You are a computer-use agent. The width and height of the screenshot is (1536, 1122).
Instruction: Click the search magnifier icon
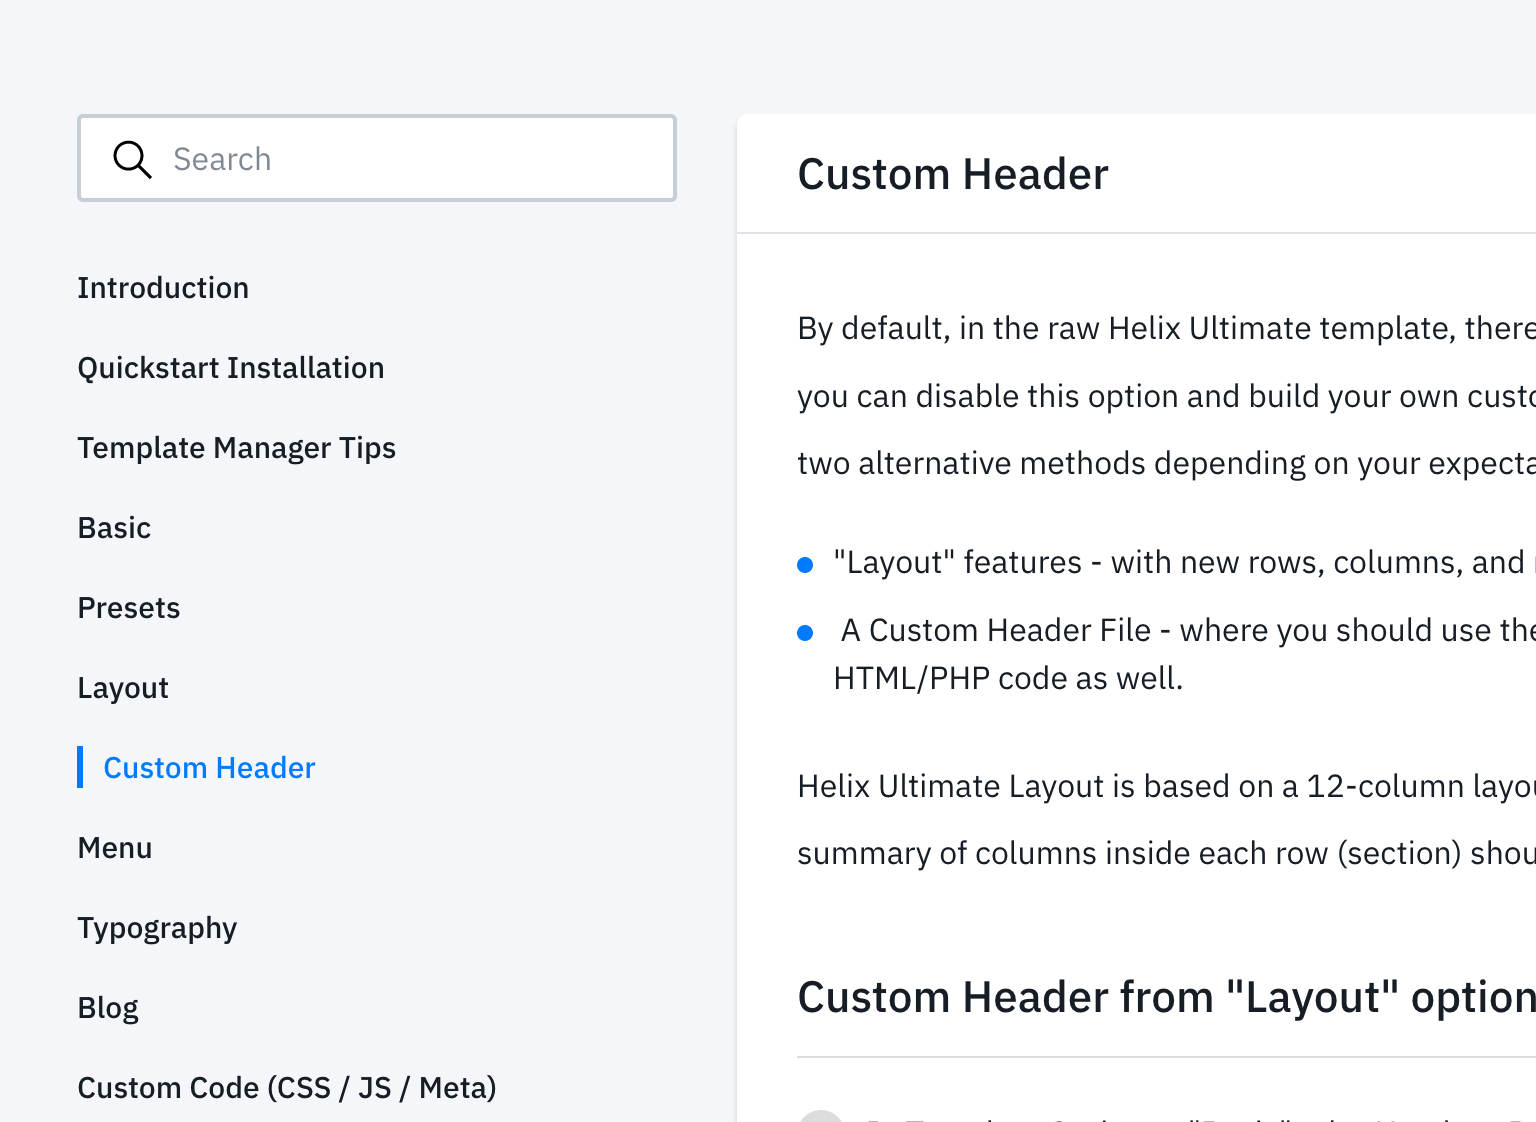[x=131, y=159]
